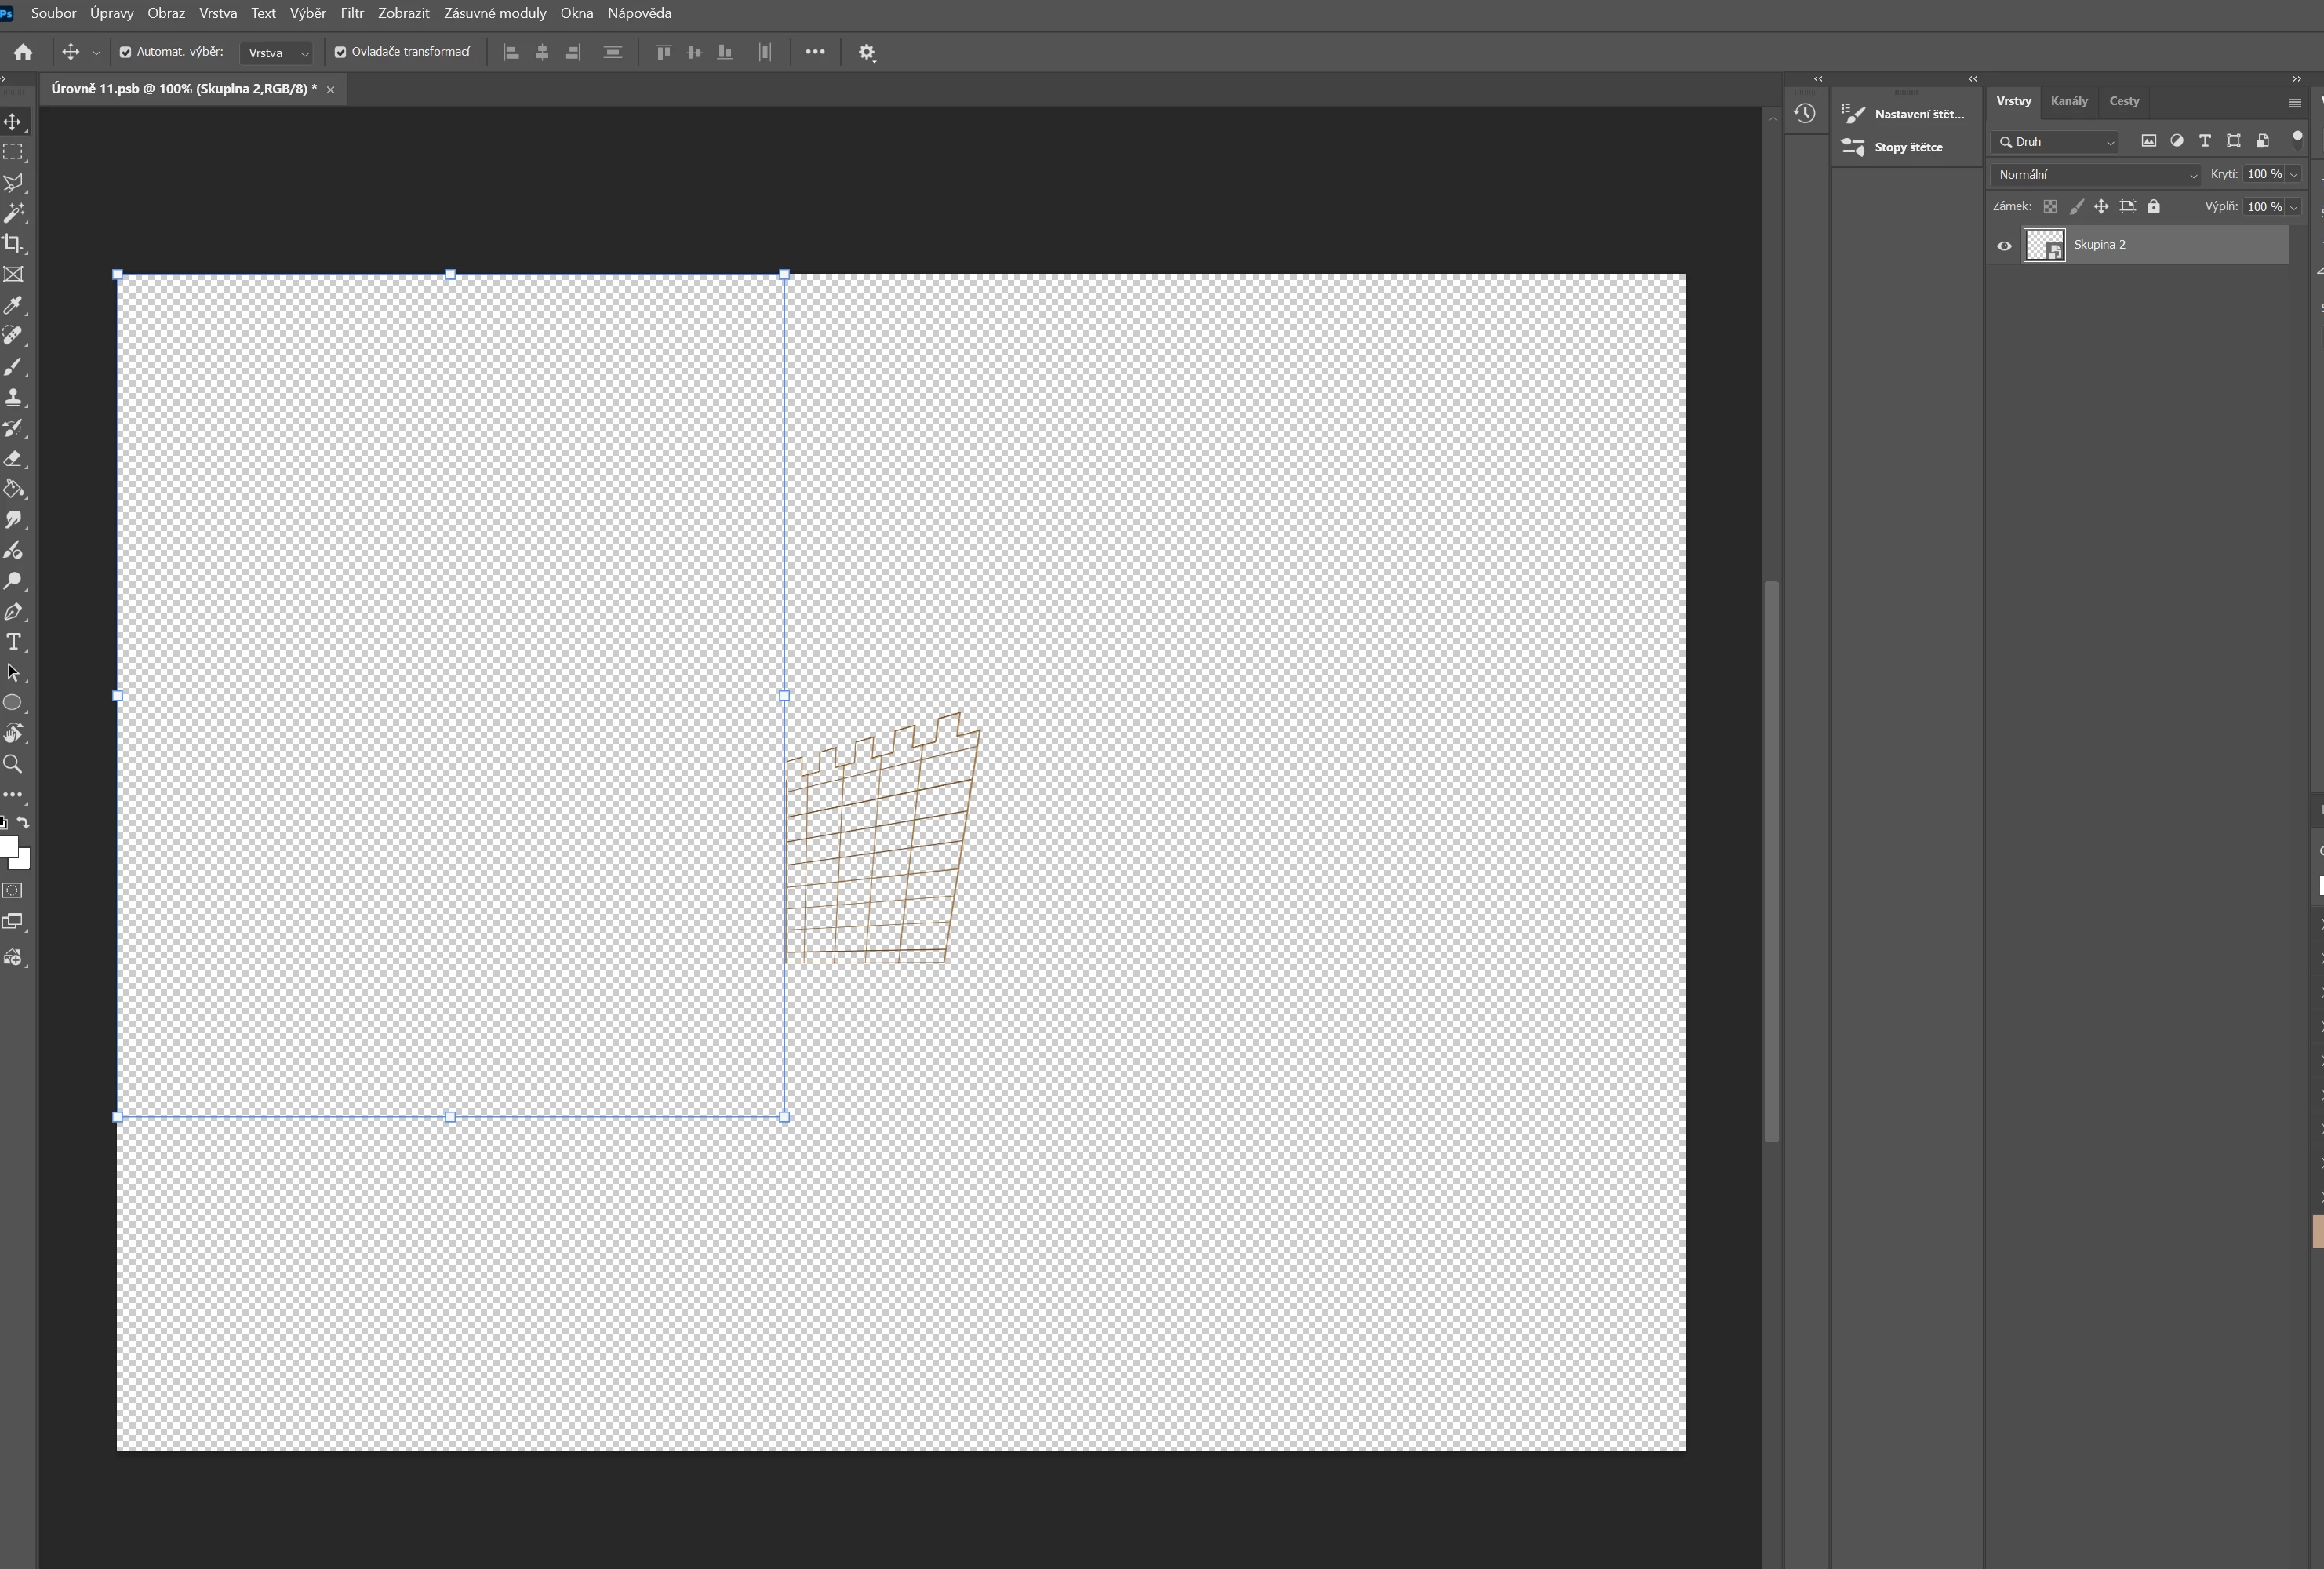
Task: Open the Layers panel hamburger menu
Action: 2295,103
